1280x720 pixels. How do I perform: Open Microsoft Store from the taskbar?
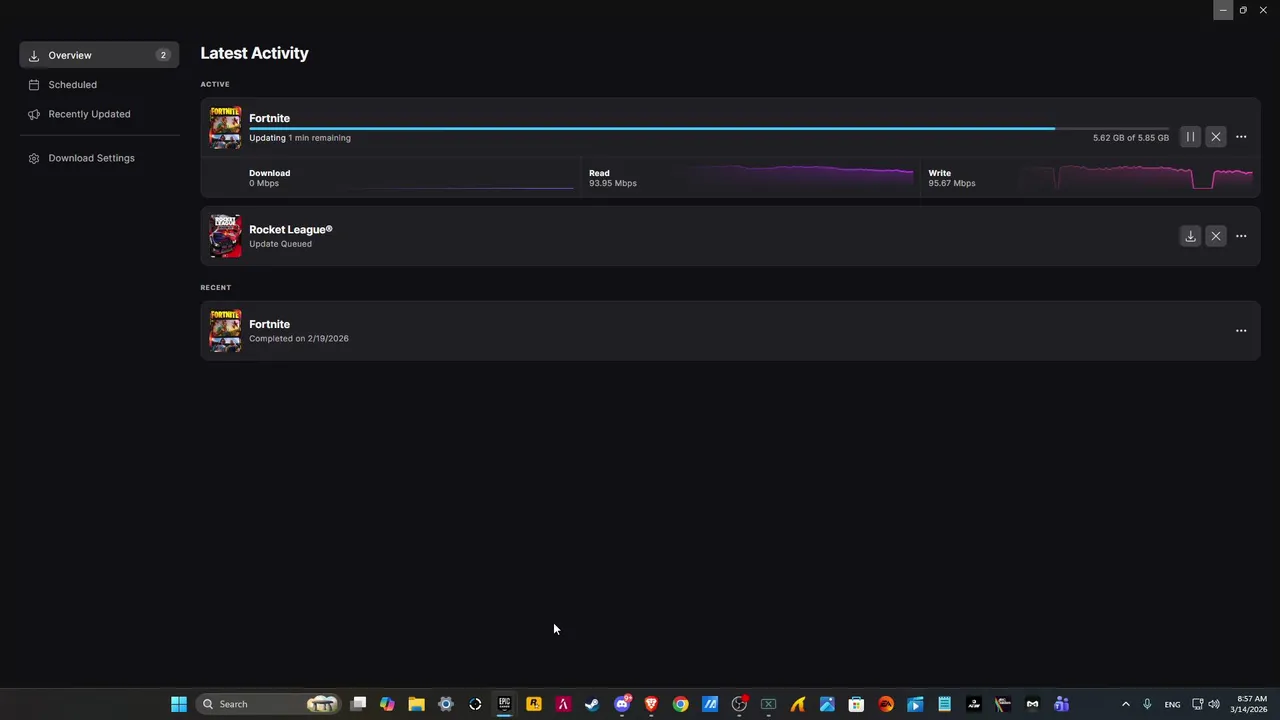[856, 704]
